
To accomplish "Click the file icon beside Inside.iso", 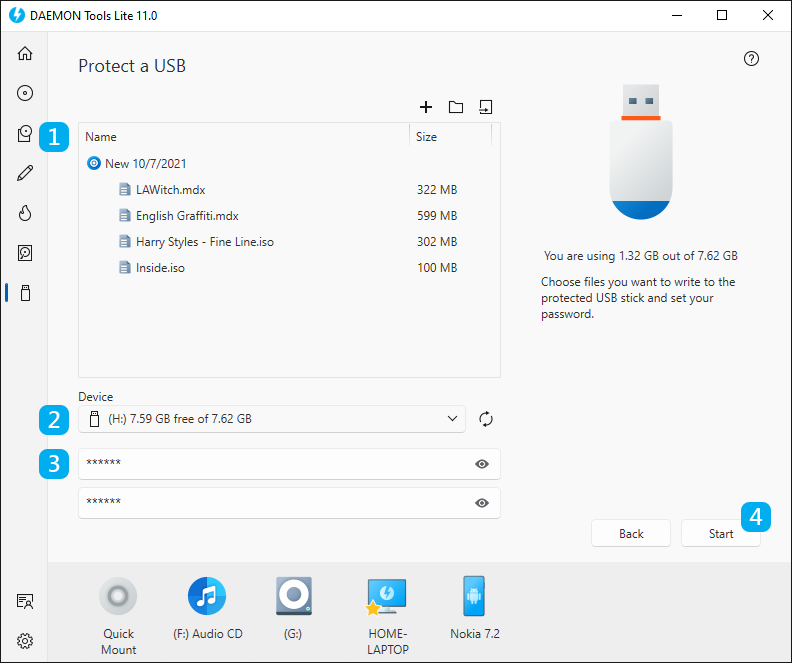I will [x=124, y=268].
